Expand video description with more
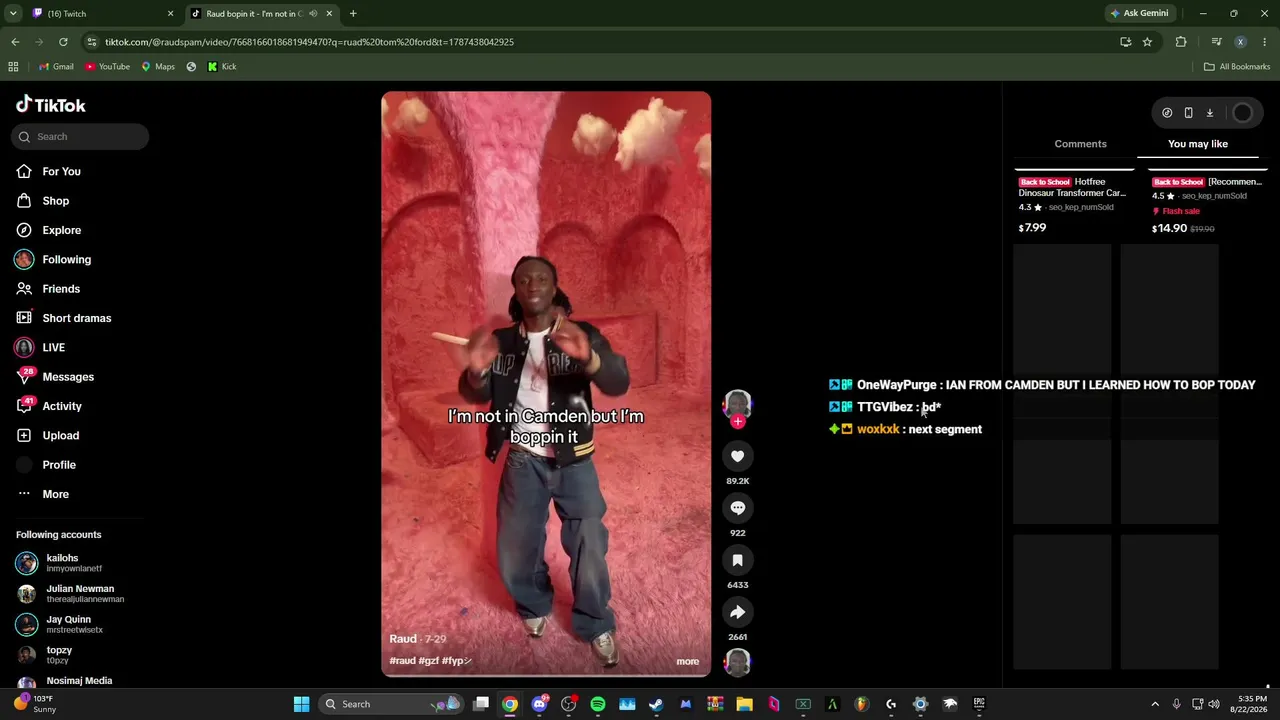Viewport: 1280px width, 720px height. (687, 661)
